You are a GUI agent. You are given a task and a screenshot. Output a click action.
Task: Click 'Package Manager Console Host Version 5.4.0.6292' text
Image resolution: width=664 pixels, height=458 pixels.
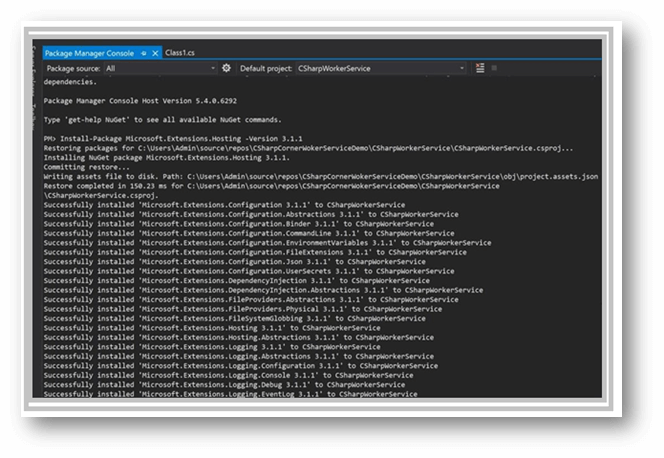click(x=140, y=101)
